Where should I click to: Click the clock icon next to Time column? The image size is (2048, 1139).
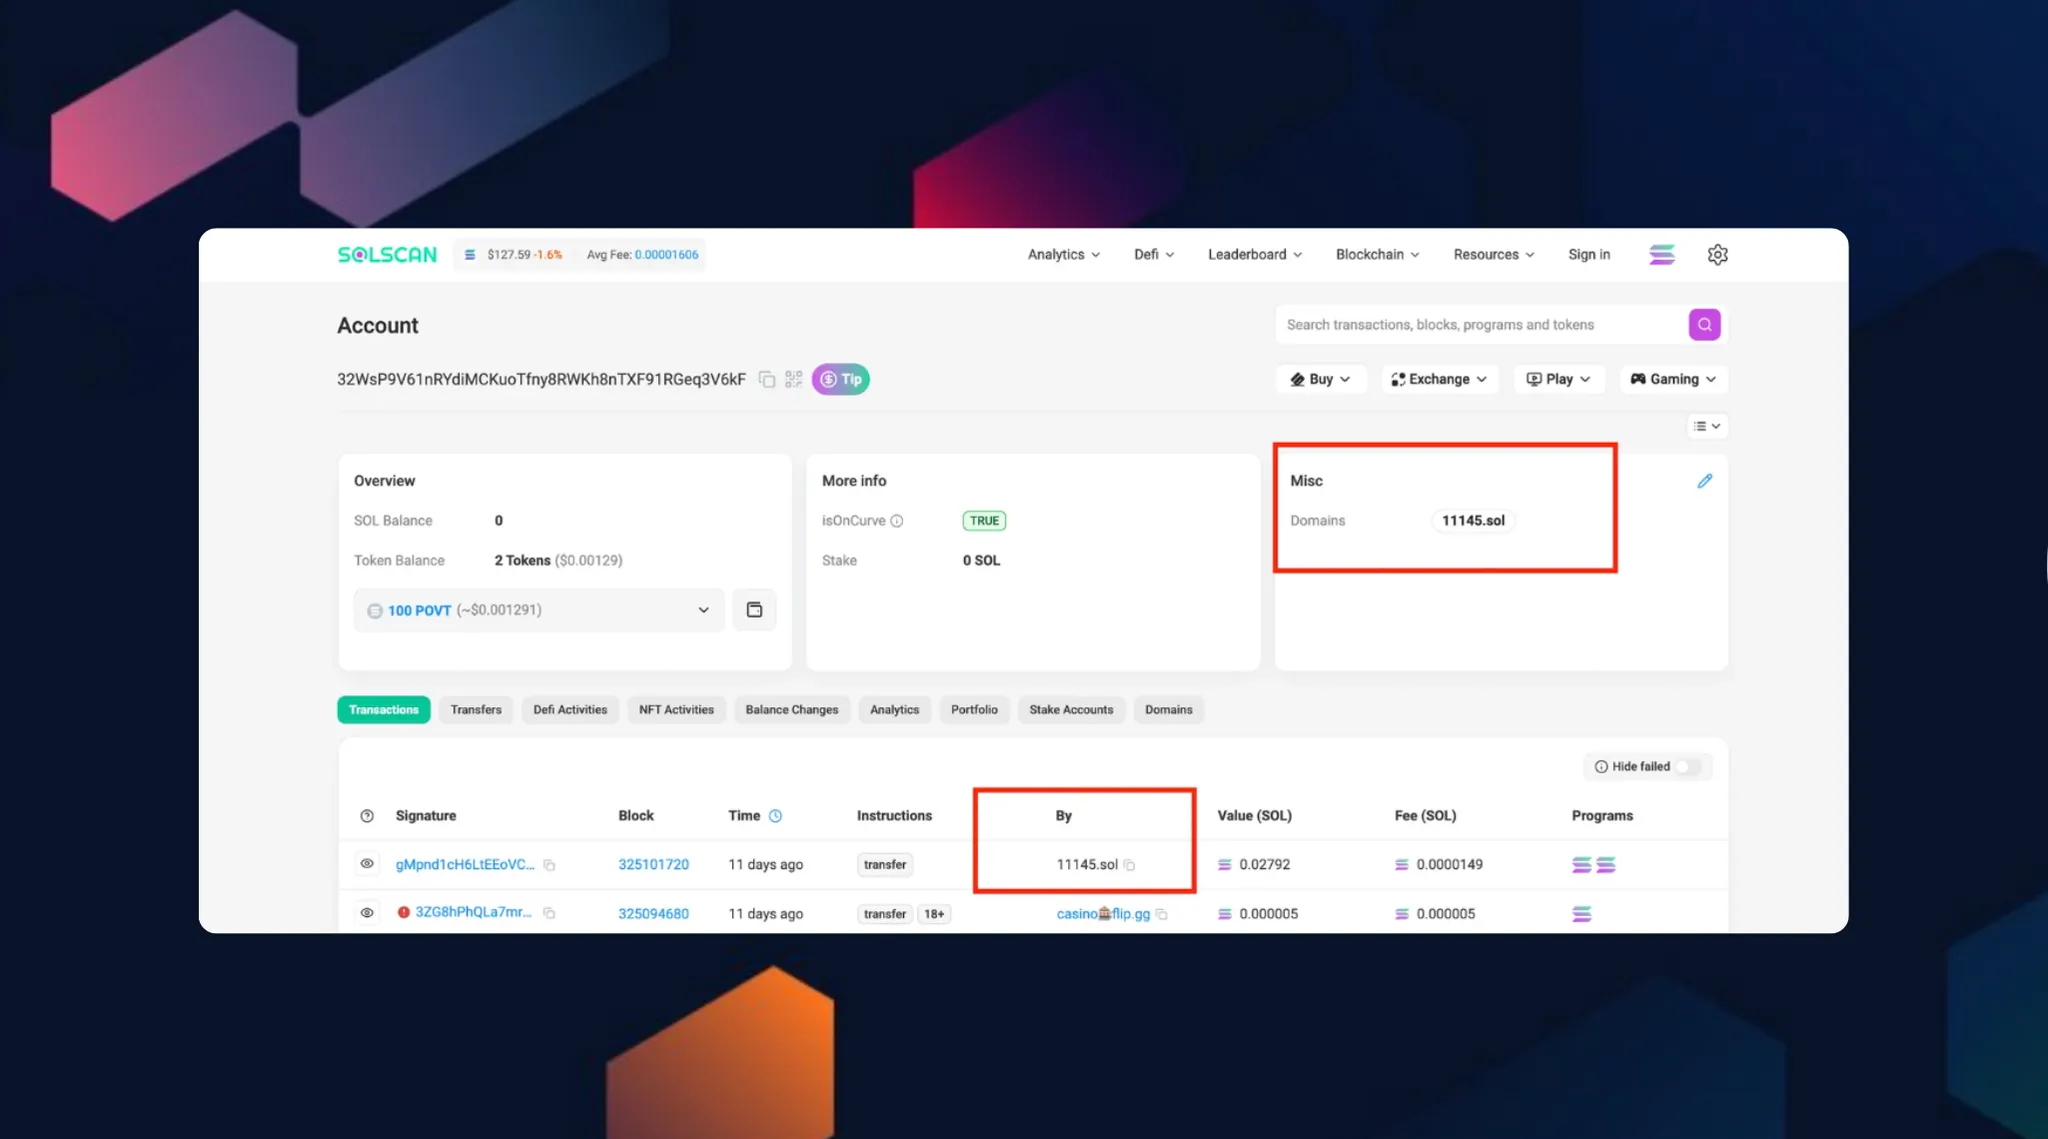click(775, 816)
